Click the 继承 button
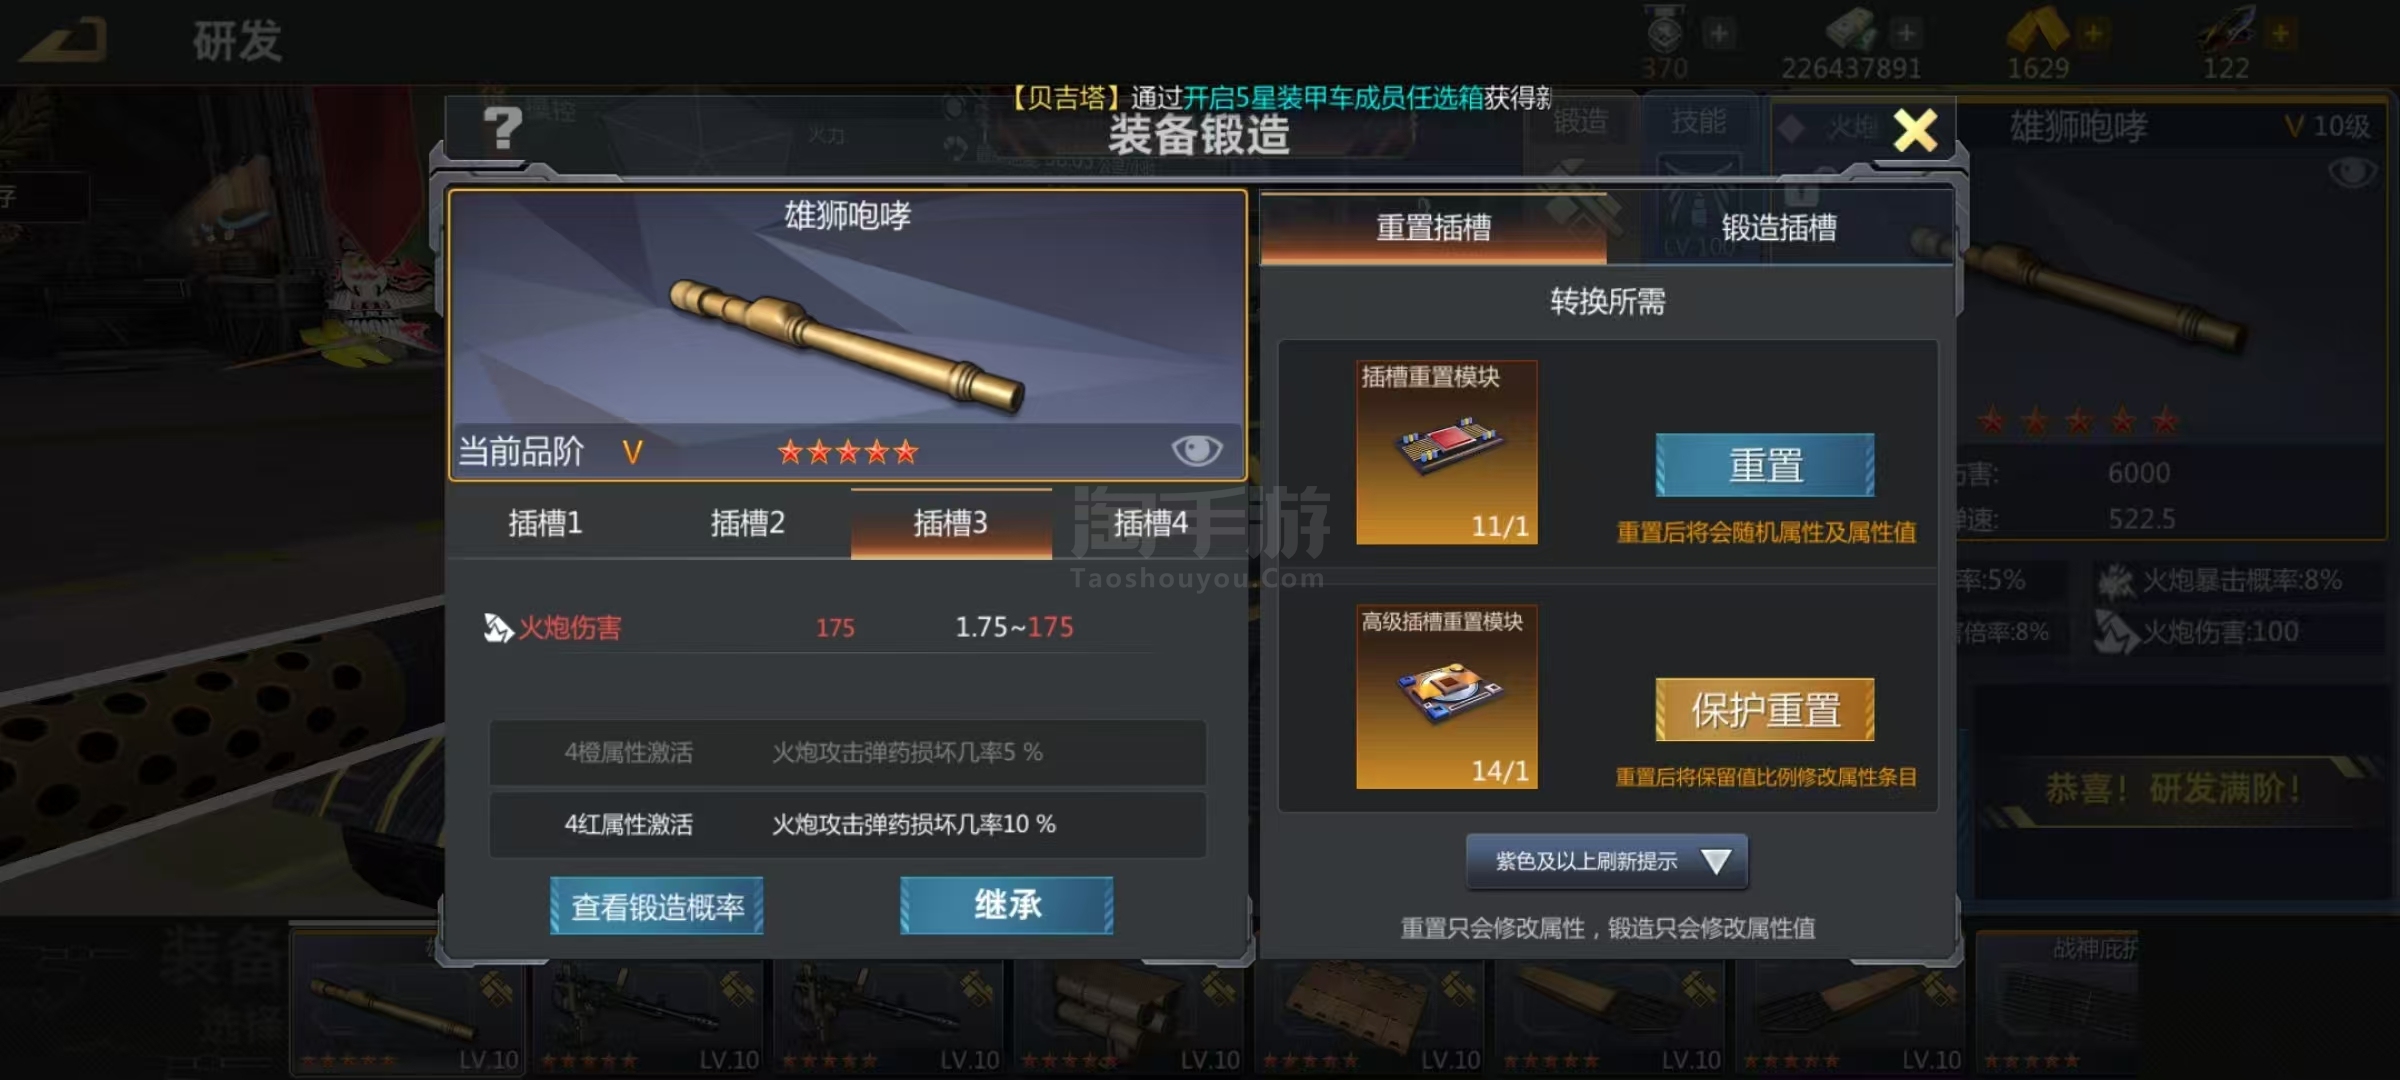 [1007, 905]
